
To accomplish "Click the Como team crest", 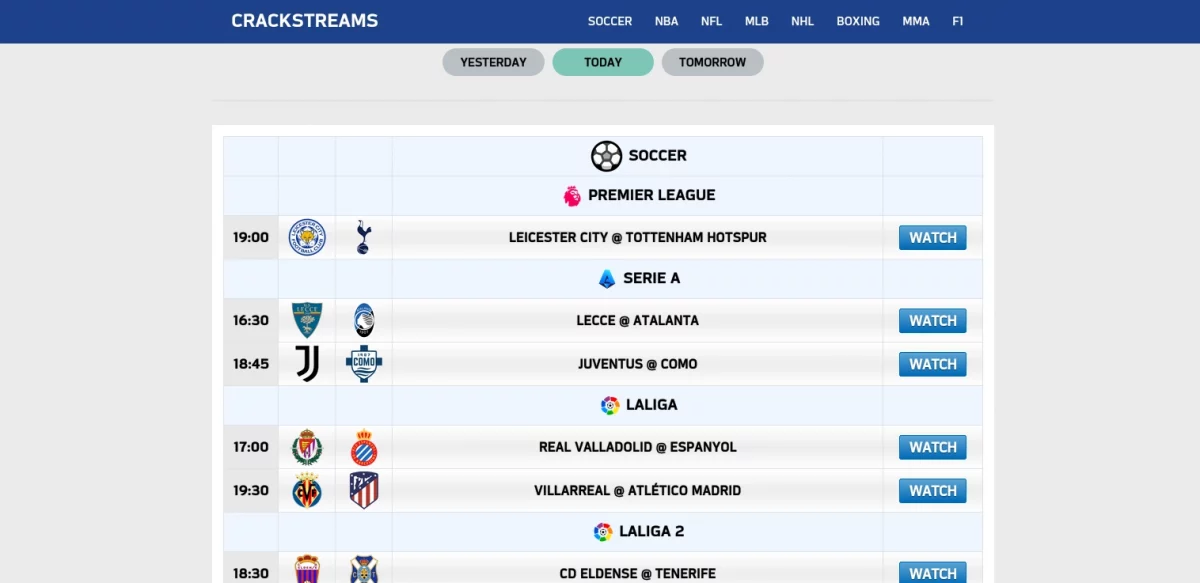I will 363,364.
